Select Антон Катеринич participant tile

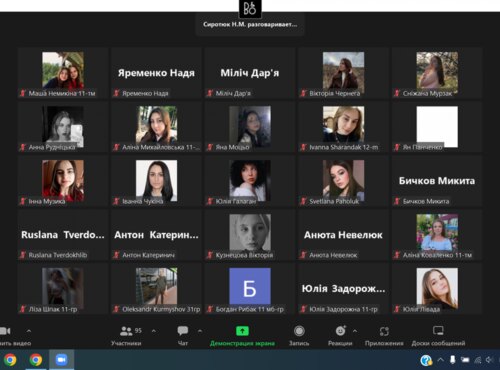156,235
